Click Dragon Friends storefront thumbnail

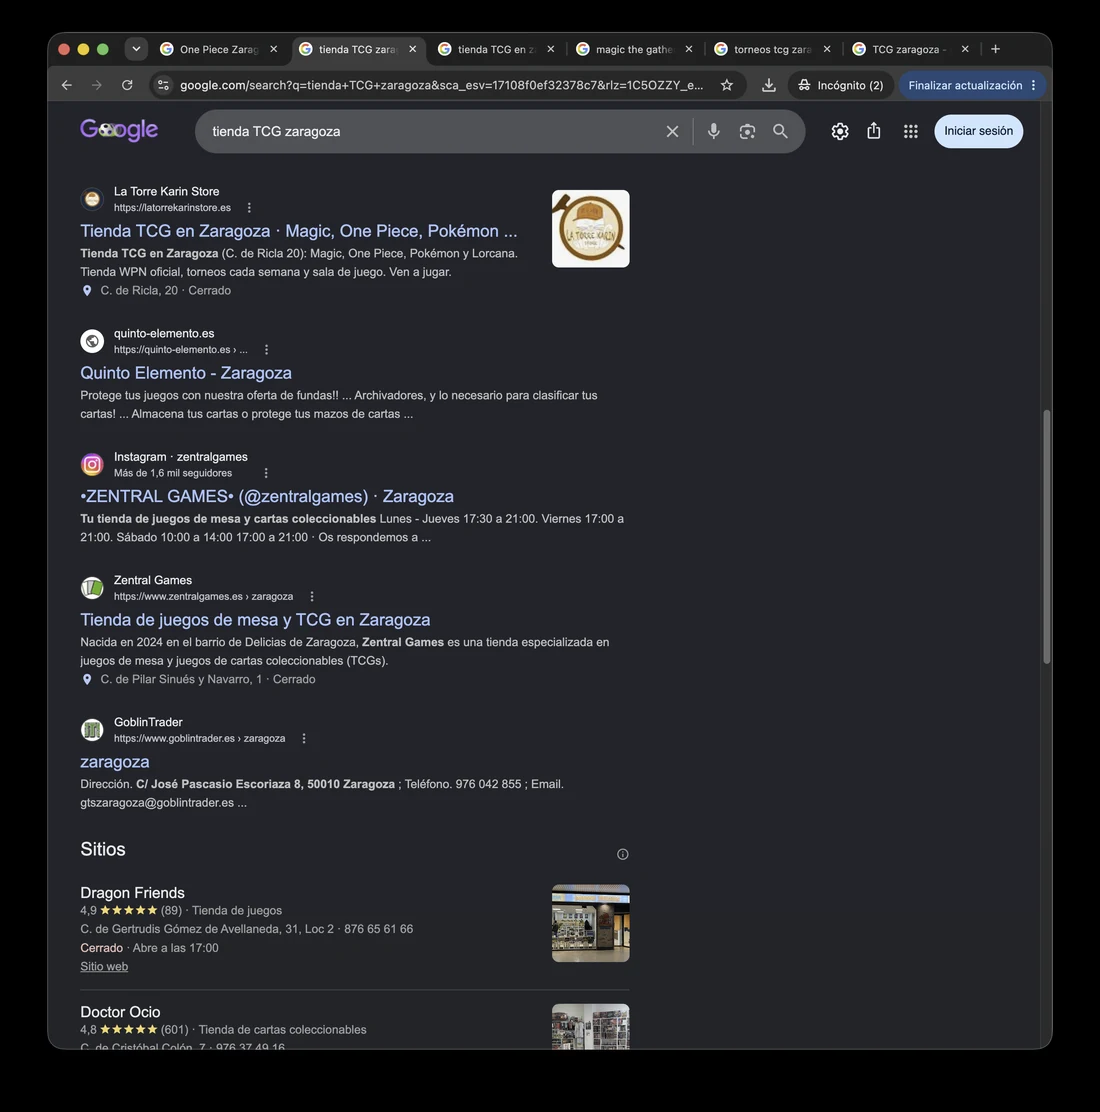tap(591, 923)
